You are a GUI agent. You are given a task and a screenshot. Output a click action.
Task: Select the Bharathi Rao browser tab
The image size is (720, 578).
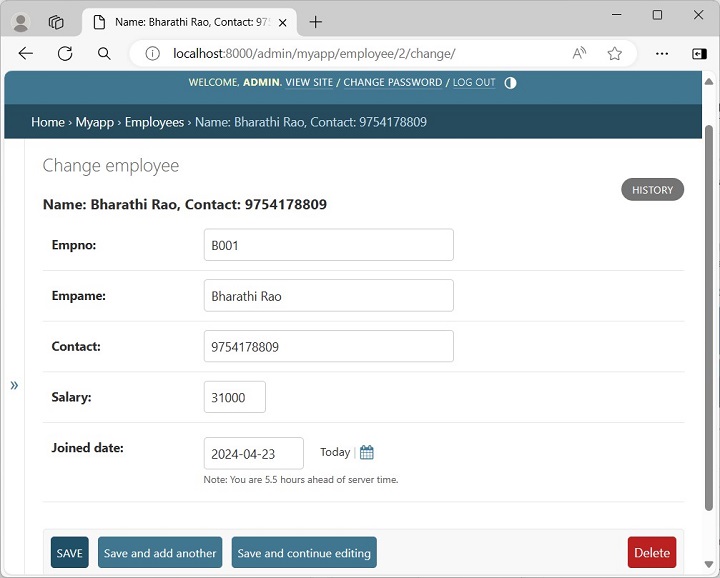[x=189, y=22]
